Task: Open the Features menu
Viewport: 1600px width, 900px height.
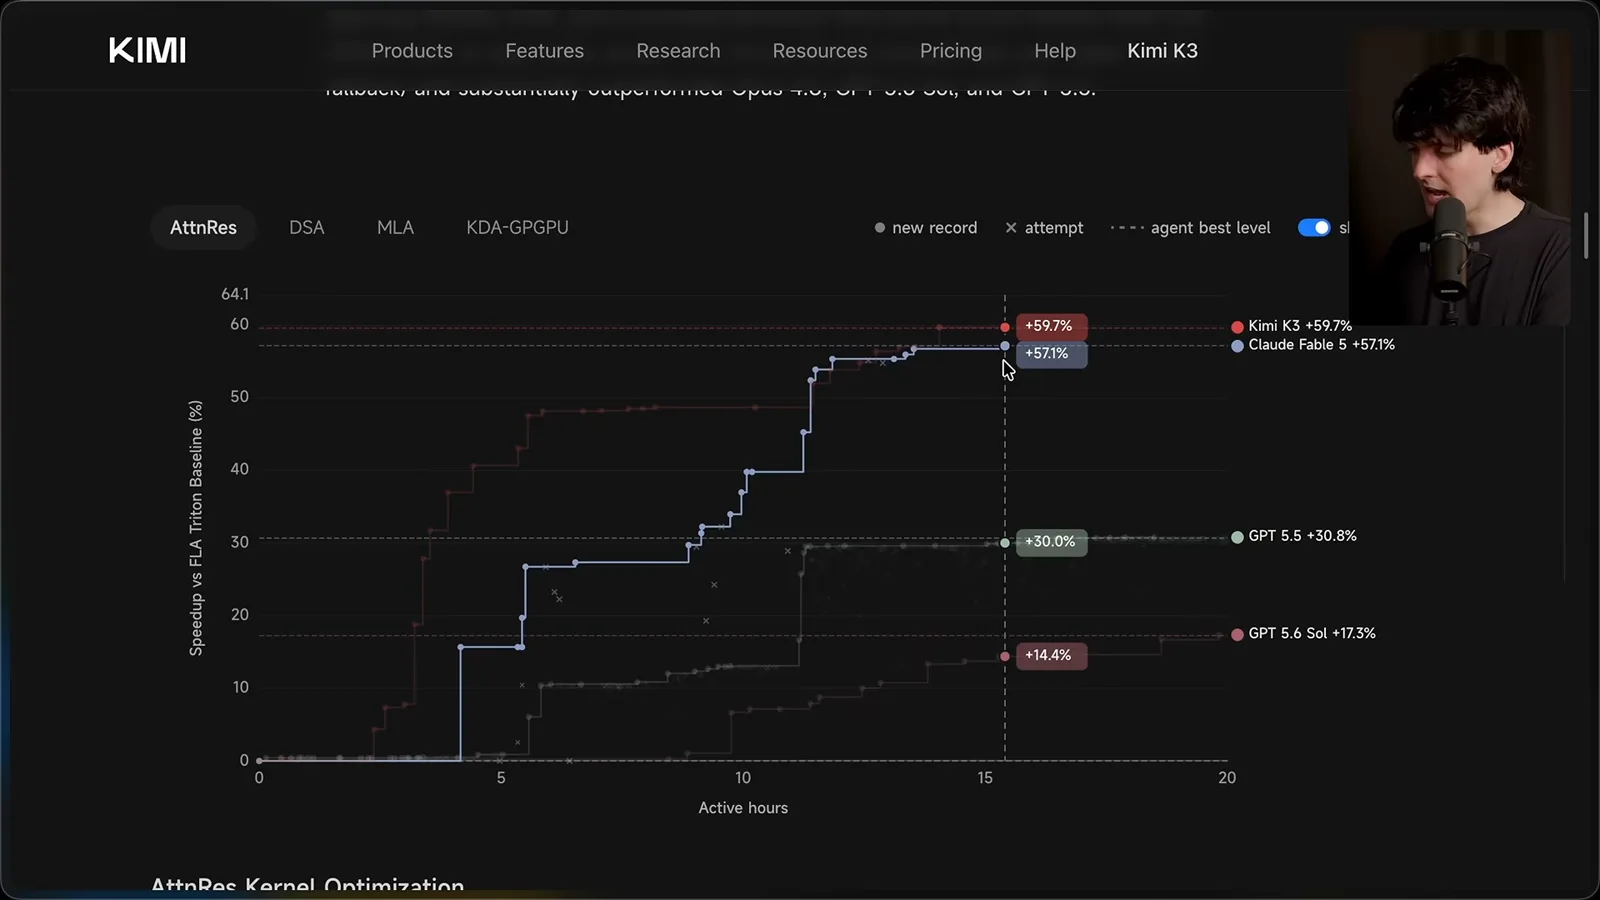Action: [544, 51]
